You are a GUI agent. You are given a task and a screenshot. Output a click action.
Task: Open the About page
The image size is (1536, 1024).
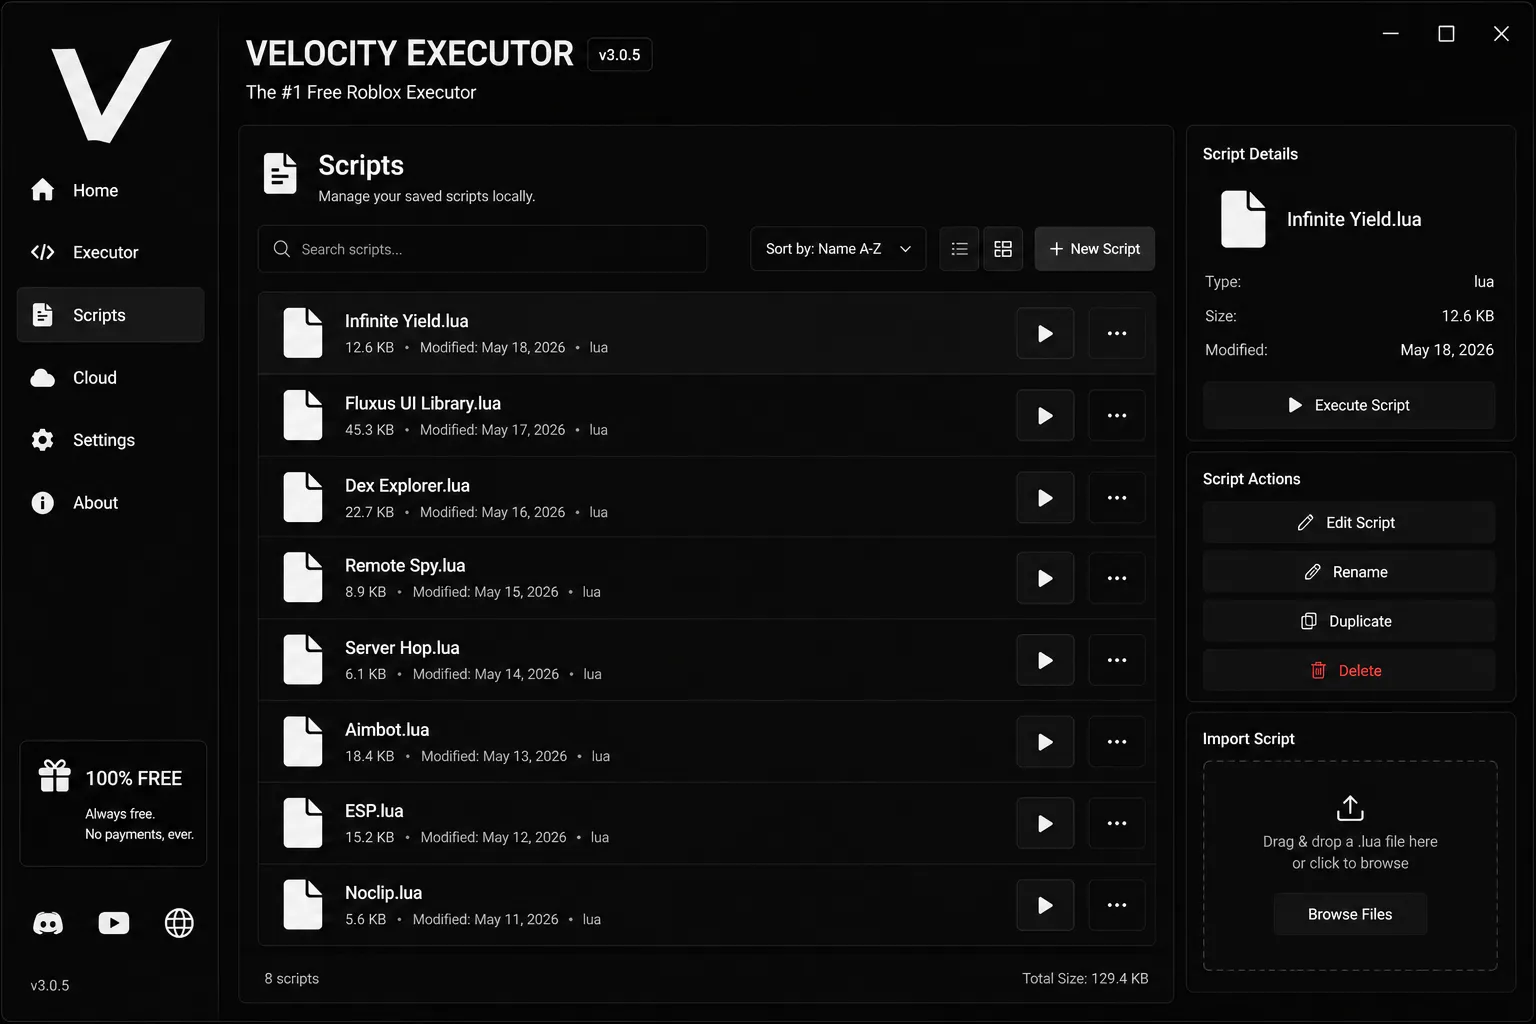[111, 502]
